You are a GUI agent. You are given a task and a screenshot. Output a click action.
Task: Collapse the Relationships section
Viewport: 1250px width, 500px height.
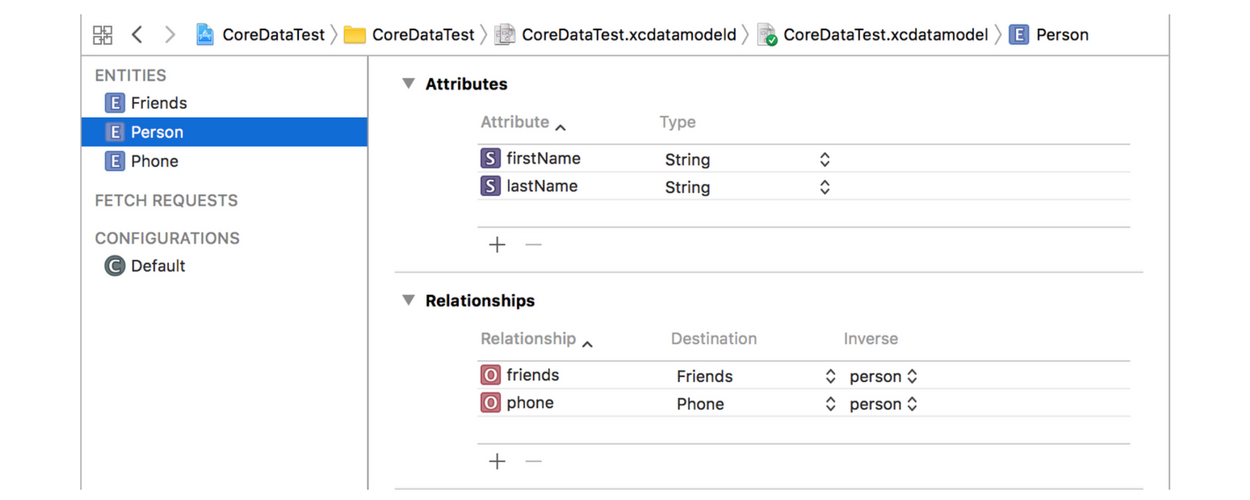[409, 300]
